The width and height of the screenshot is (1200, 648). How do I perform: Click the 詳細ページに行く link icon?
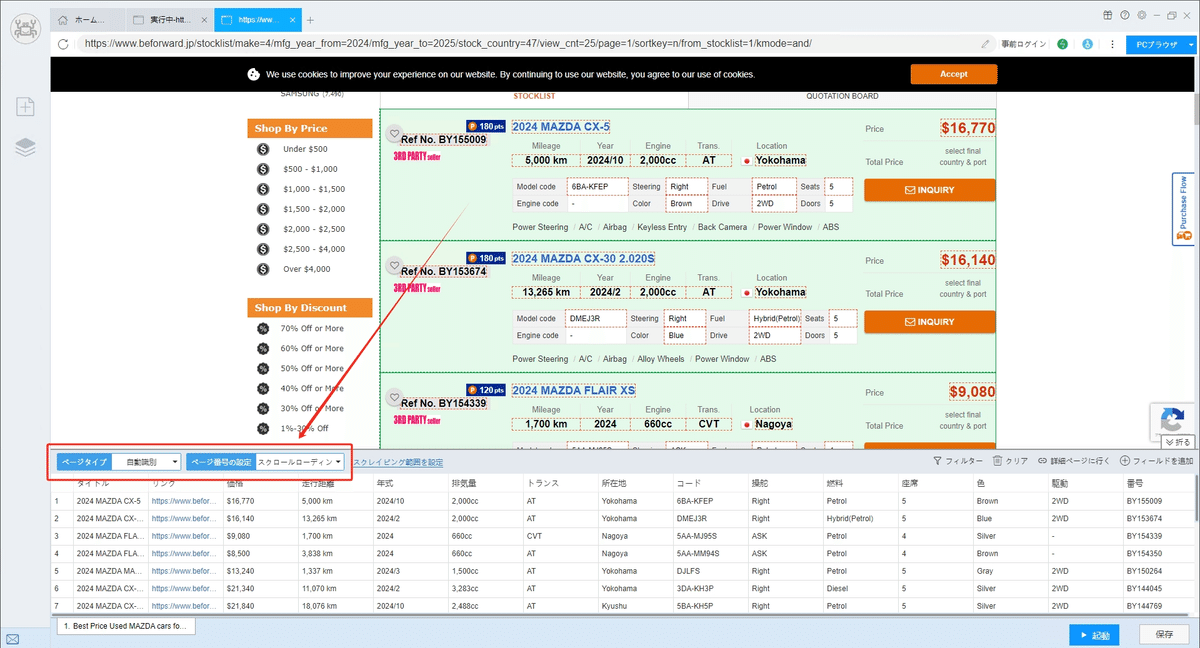point(1043,461)
